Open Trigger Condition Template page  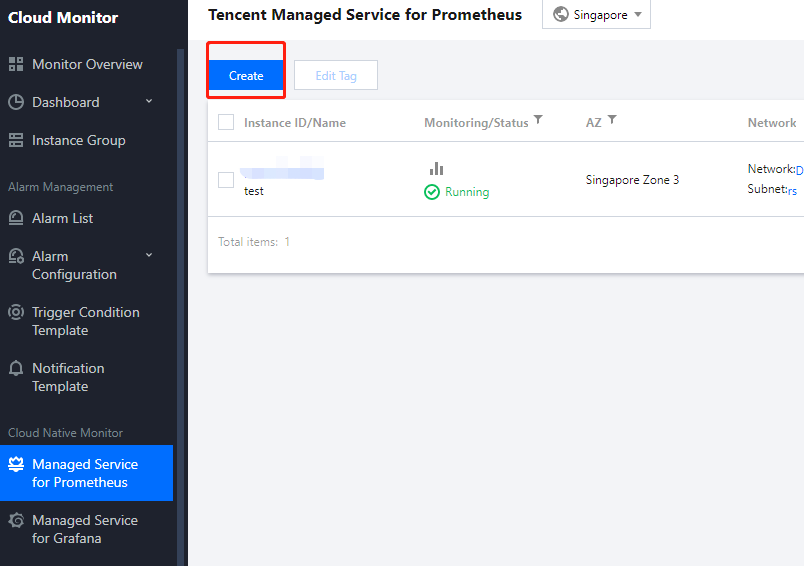[x=87, y=321]
